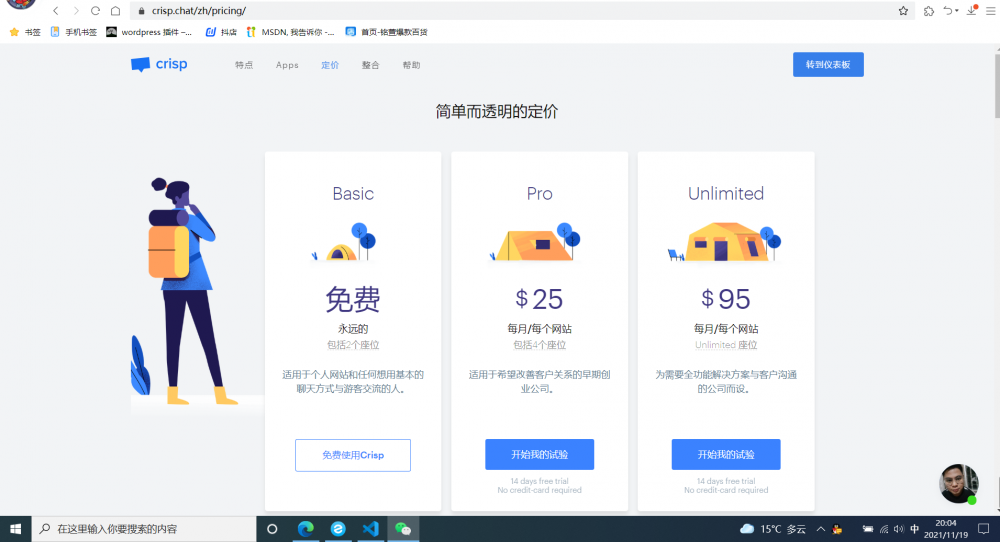Start the Pro plan trial button
Viewport: 1000px width, 542px height.
click(540, 455)
